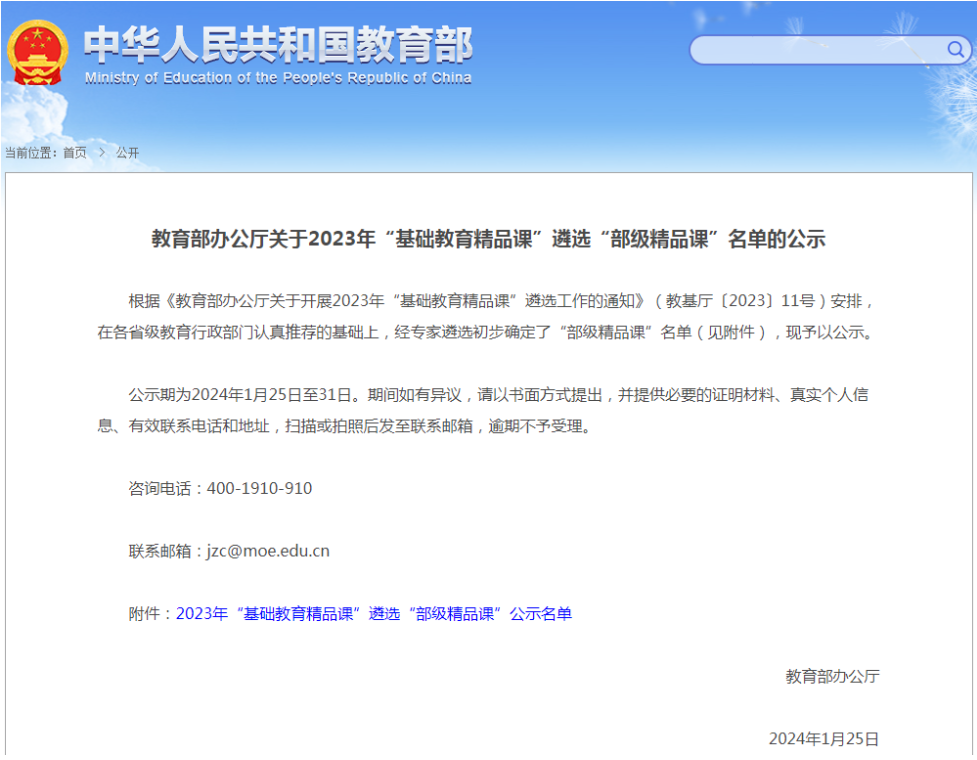The height and width of the screenshot is (760, 977).
Task: Click the 教育部办公厅 signature line
Action: tap(832, 677)
